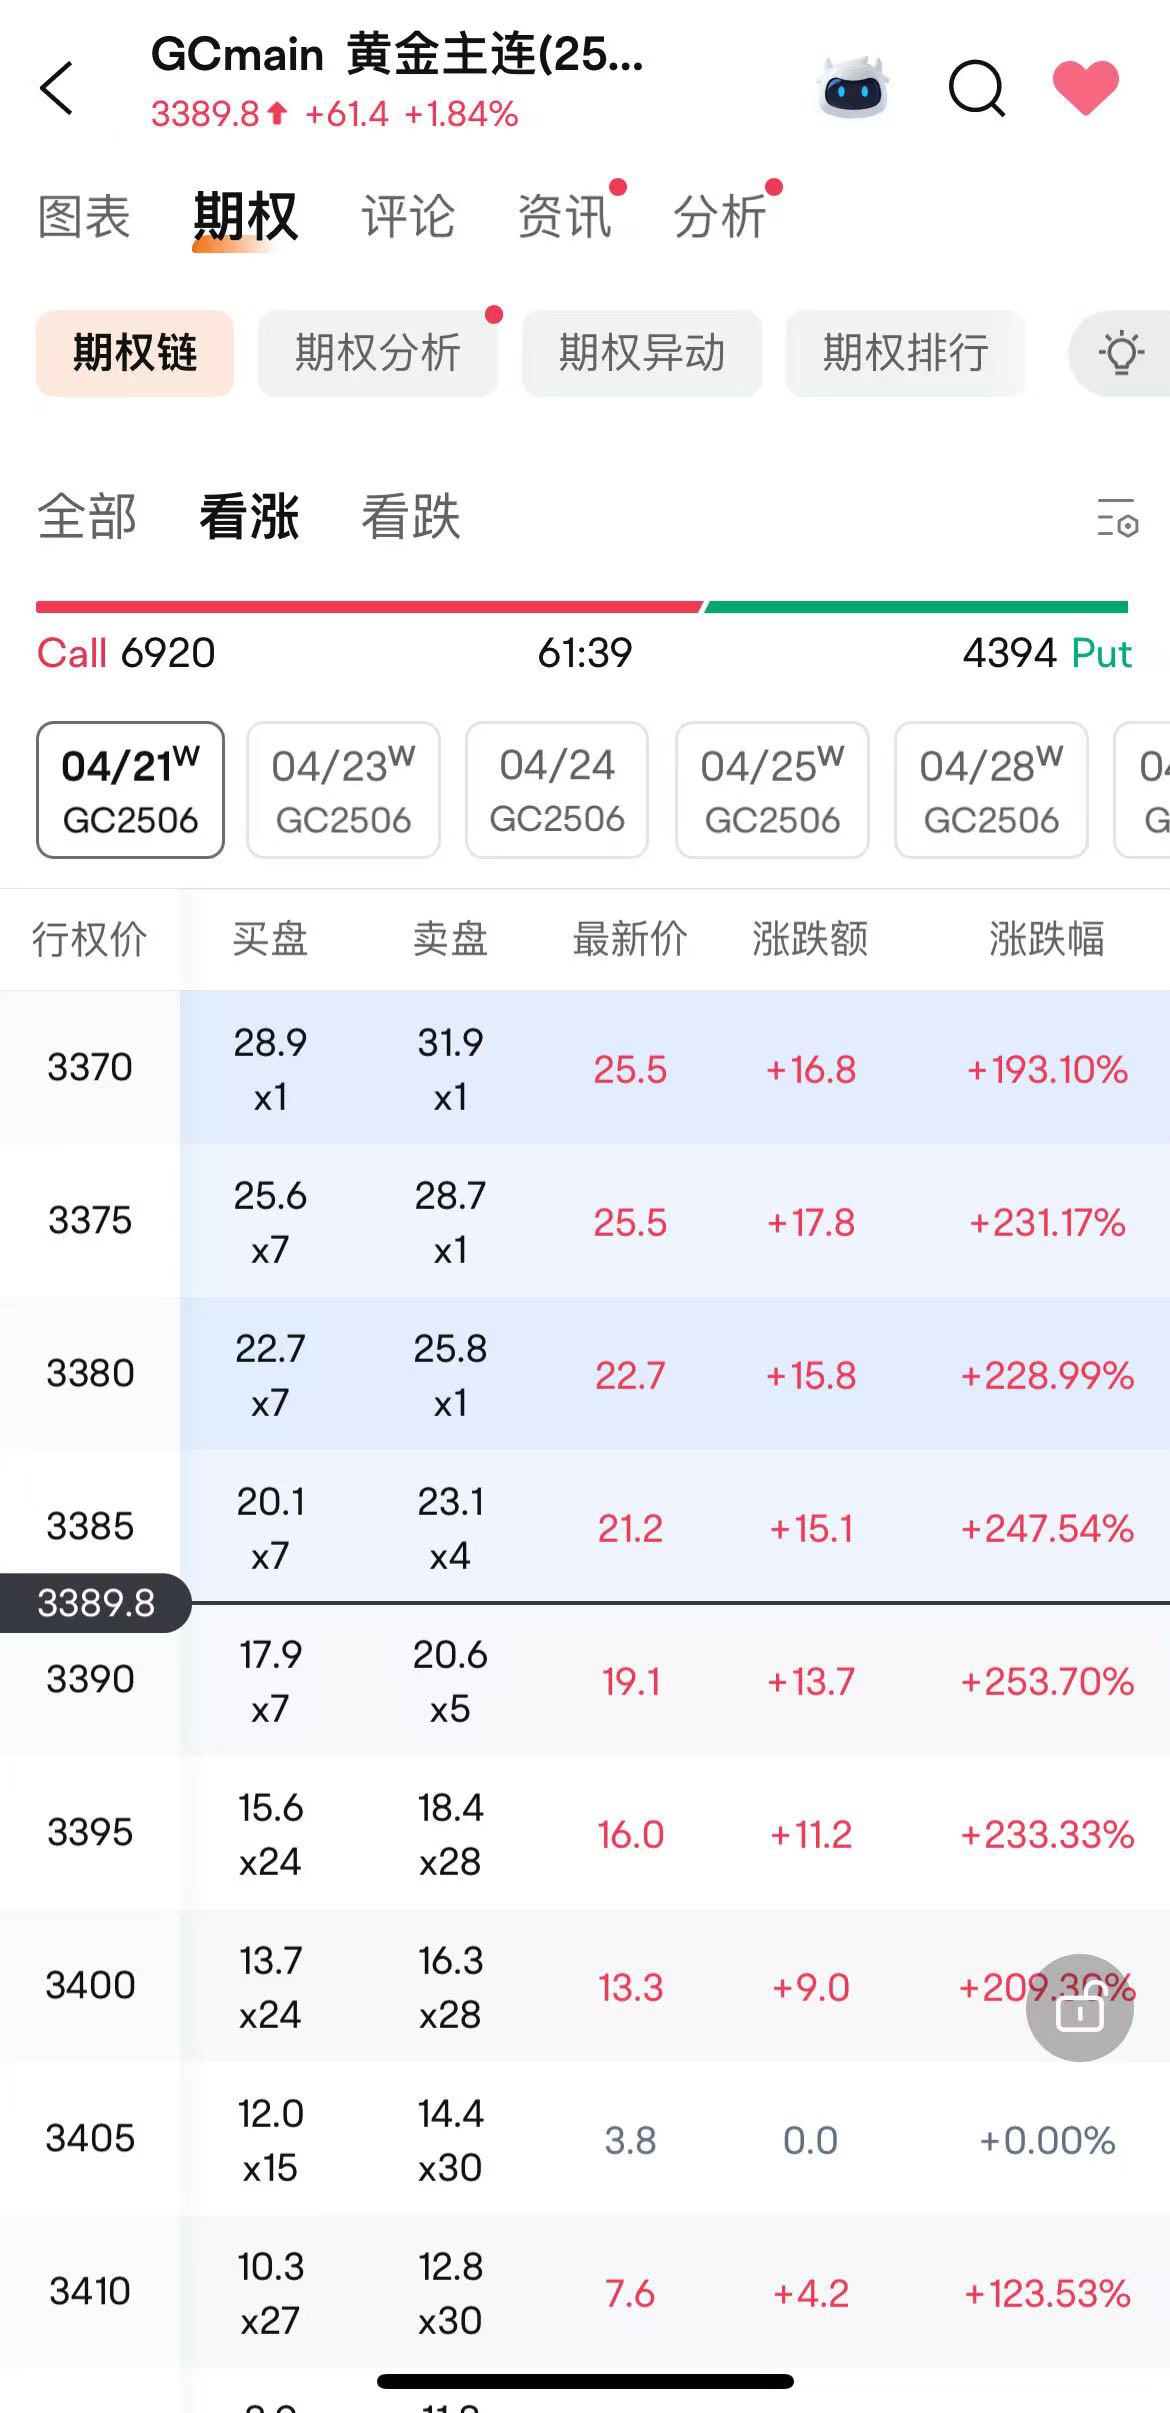The width and height of the screenshot is (1170, 2413).
Task: Open the lightbulb tips button
Action: coord(1120,353)
